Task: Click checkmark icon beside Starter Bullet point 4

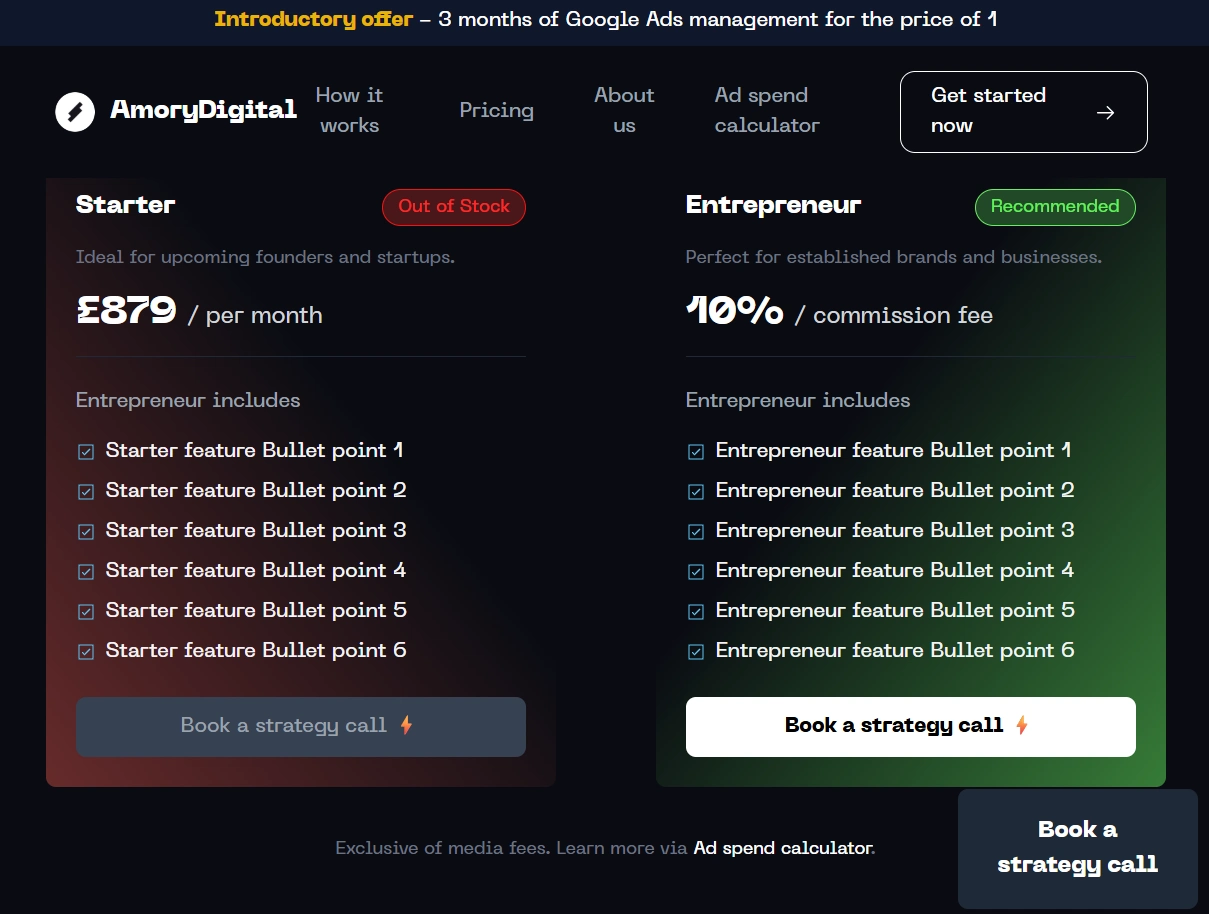Action: click(x=86, y=572)
